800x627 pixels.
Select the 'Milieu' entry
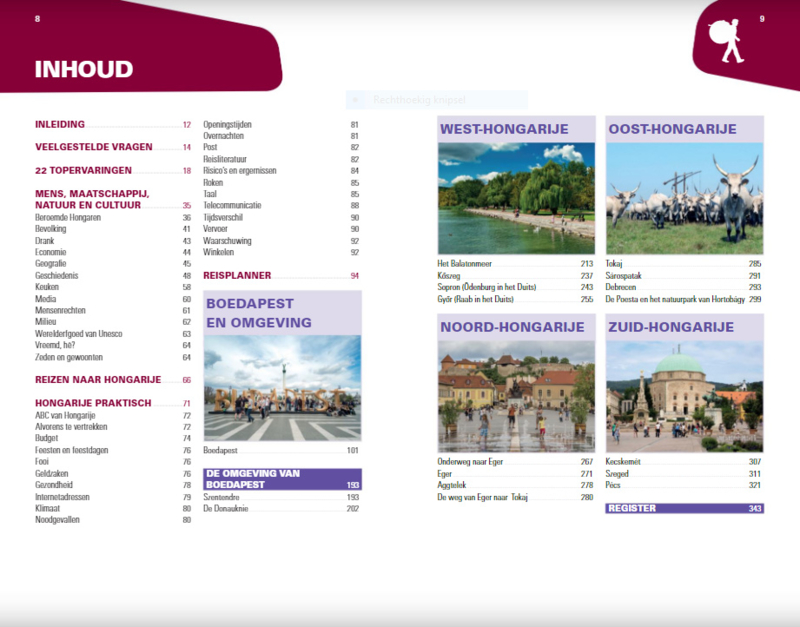point(113,321)
